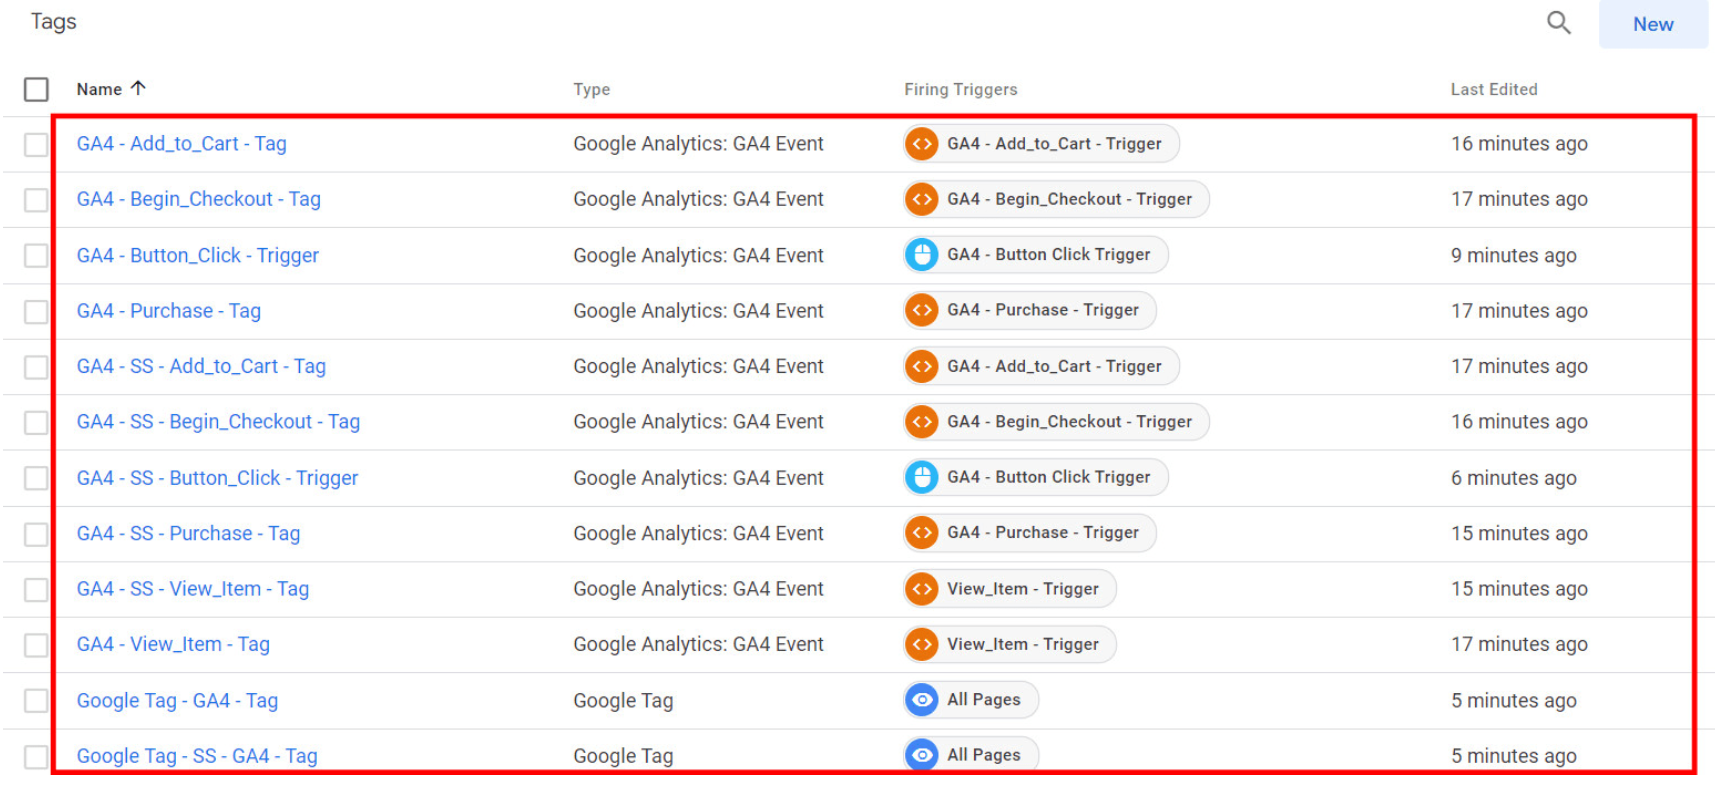
Task: Open the GA4 - SS - View_Item - Tag link
Action: coord(192,589)
